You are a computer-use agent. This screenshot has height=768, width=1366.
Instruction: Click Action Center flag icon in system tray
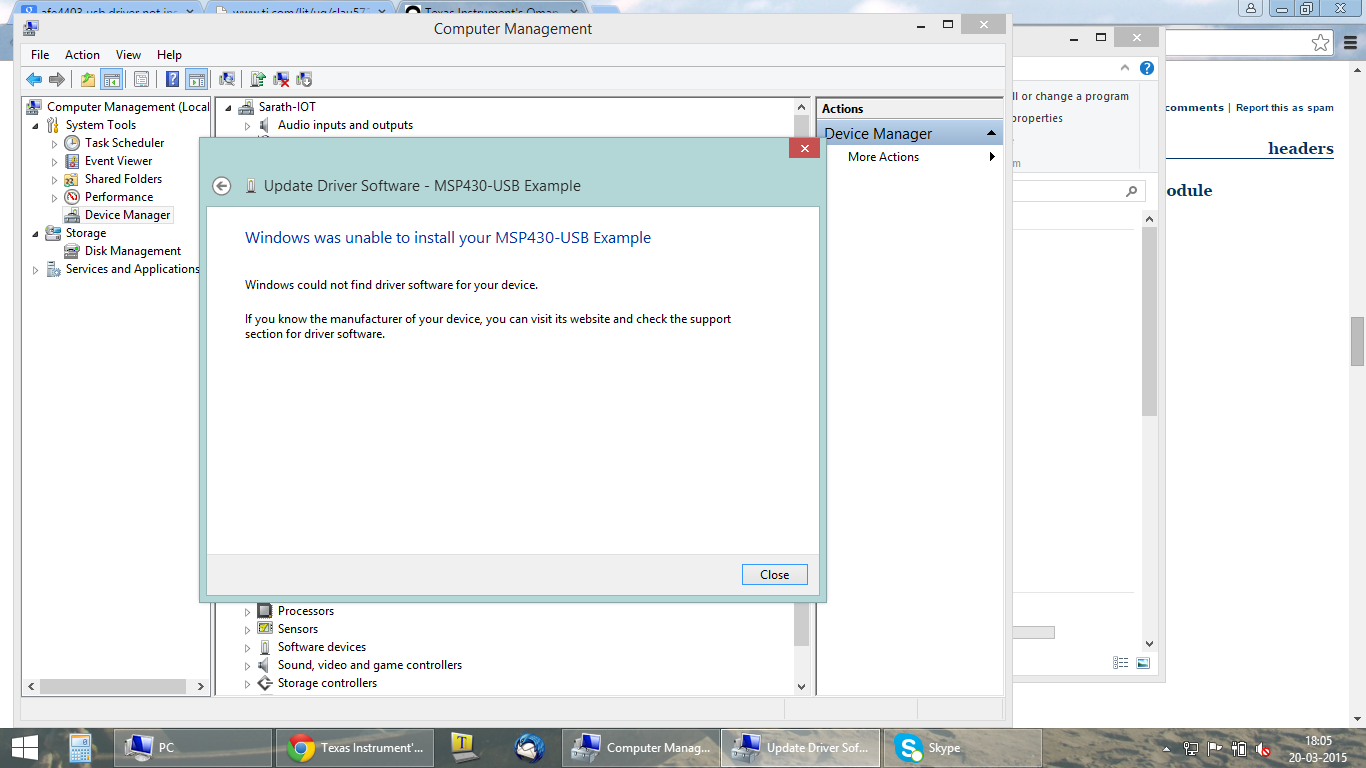click(1215, 748)
